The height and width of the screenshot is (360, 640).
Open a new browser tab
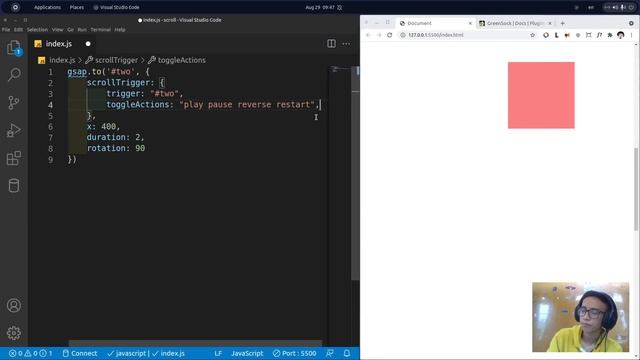coord(562,23)
